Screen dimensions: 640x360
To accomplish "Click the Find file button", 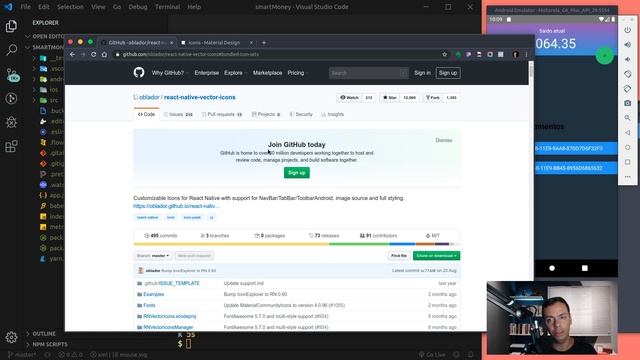I will (399, 256).
